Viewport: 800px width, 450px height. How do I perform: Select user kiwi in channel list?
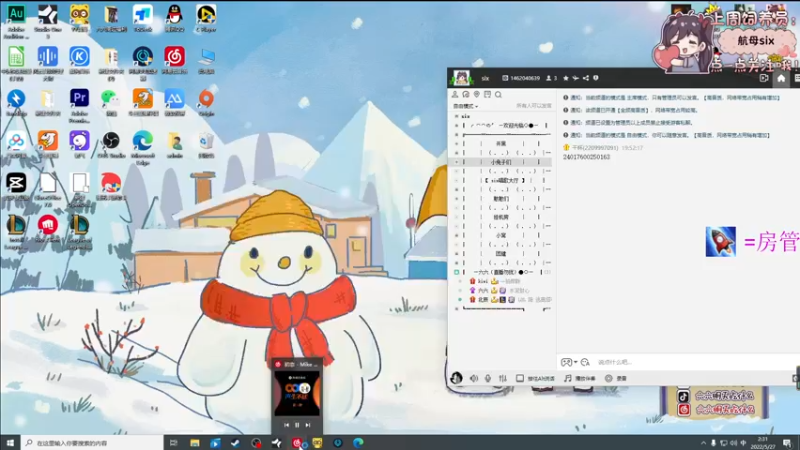point(482,281)
